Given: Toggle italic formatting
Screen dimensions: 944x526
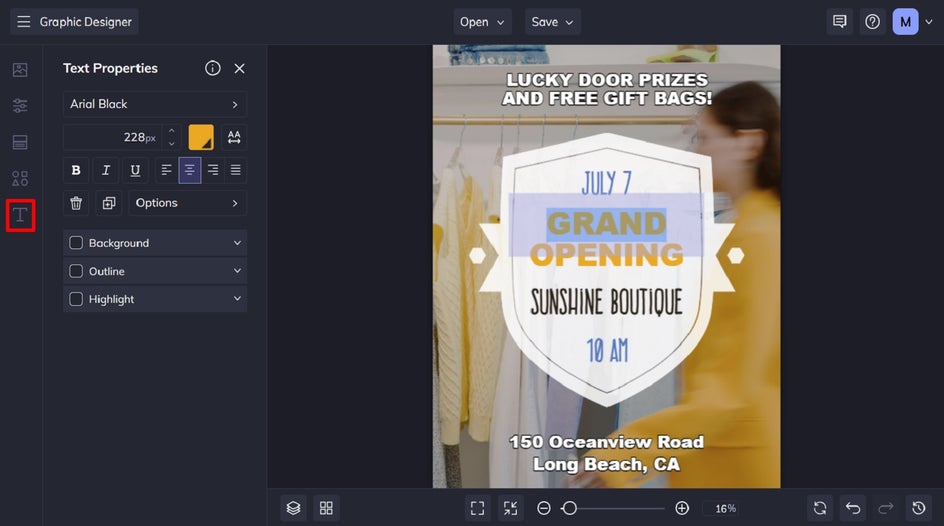Looking at the screenshot, I should pos(106,170).
